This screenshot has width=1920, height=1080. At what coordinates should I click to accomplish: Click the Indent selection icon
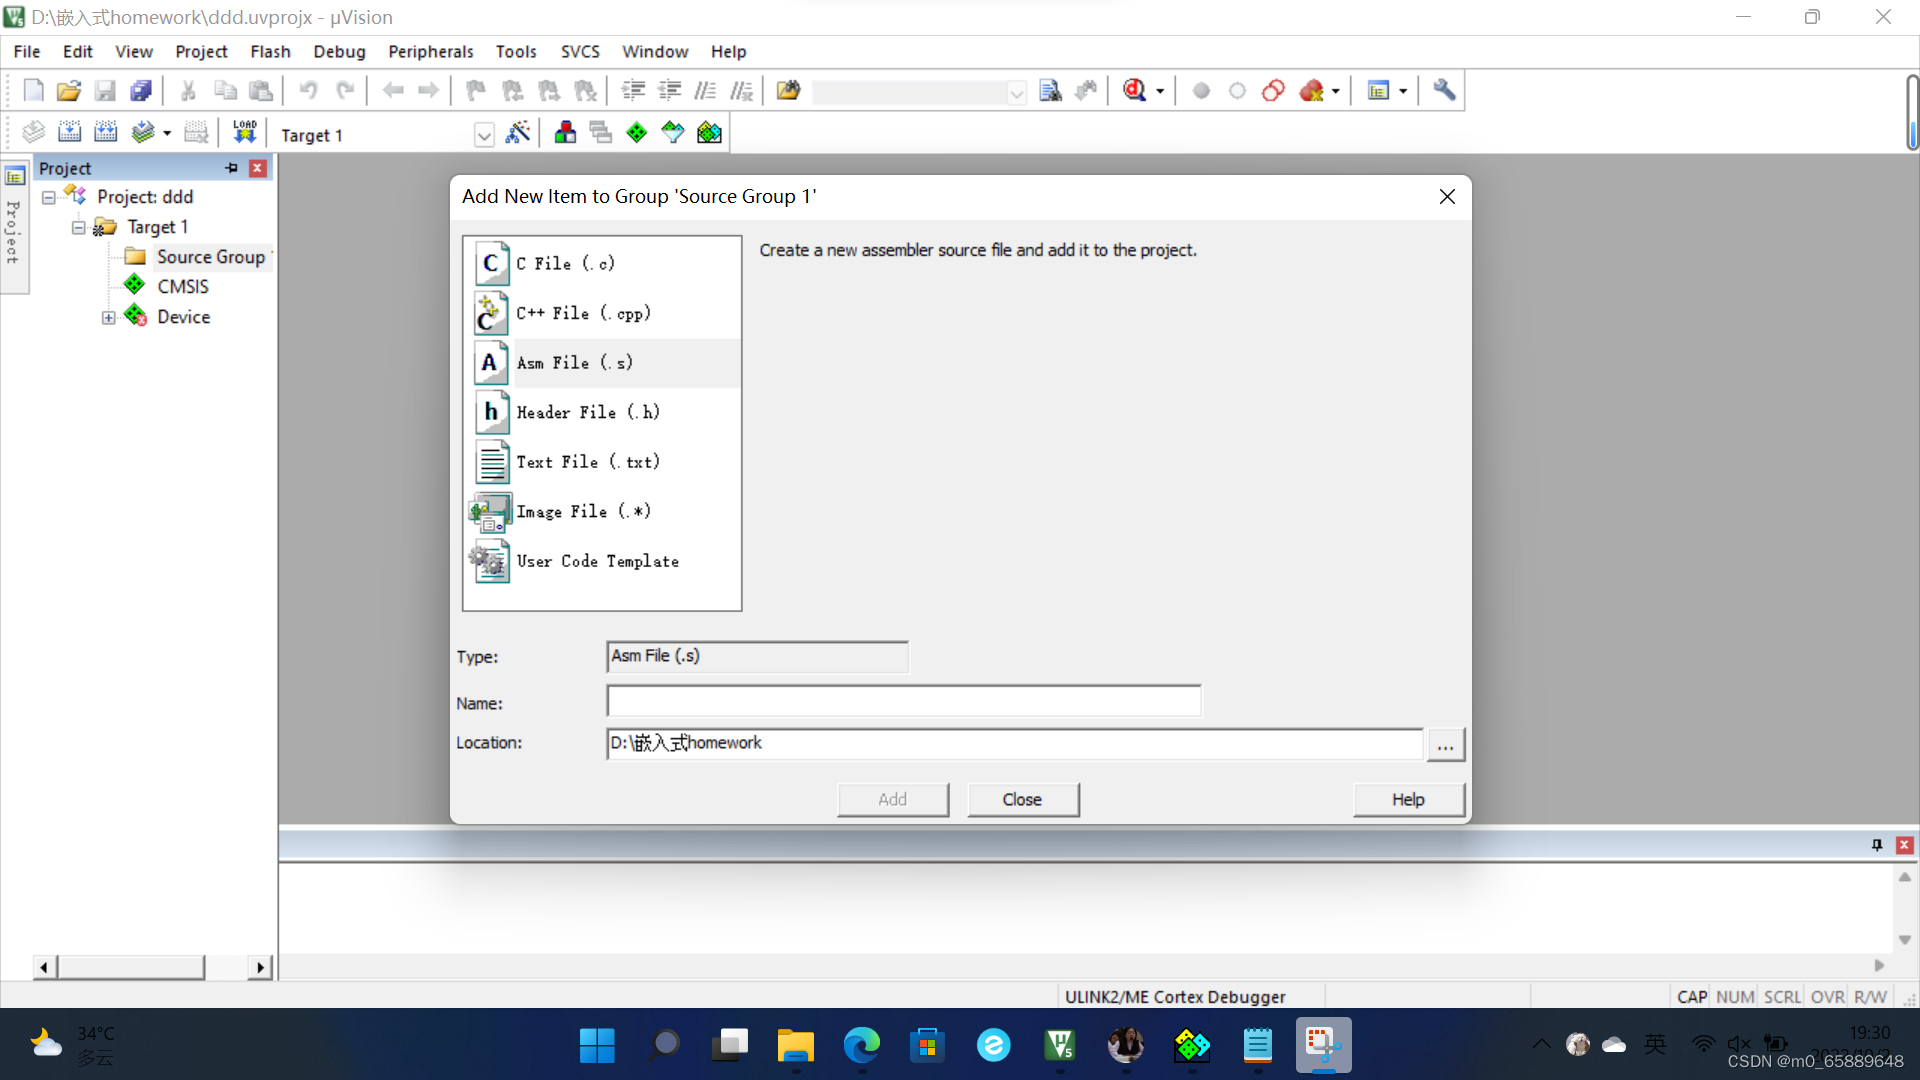[633, 91]
